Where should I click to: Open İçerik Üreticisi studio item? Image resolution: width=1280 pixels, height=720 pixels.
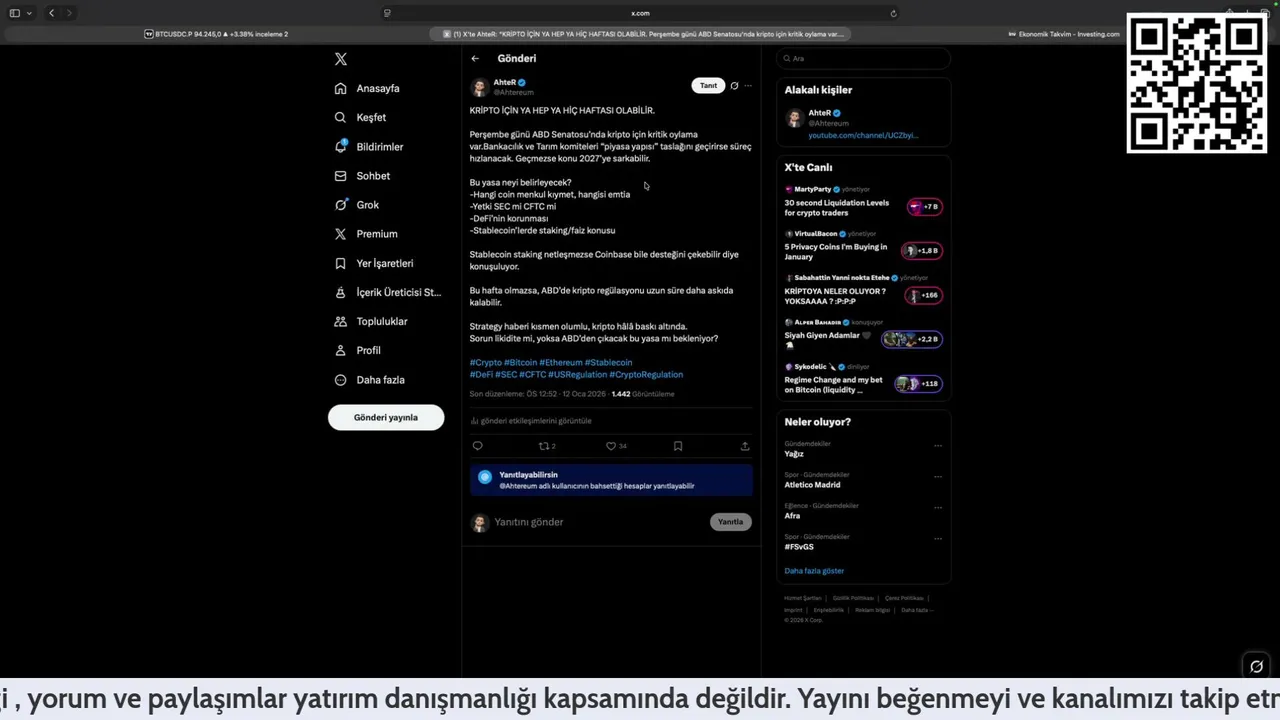pyautogui.click(x=388, y=292)
